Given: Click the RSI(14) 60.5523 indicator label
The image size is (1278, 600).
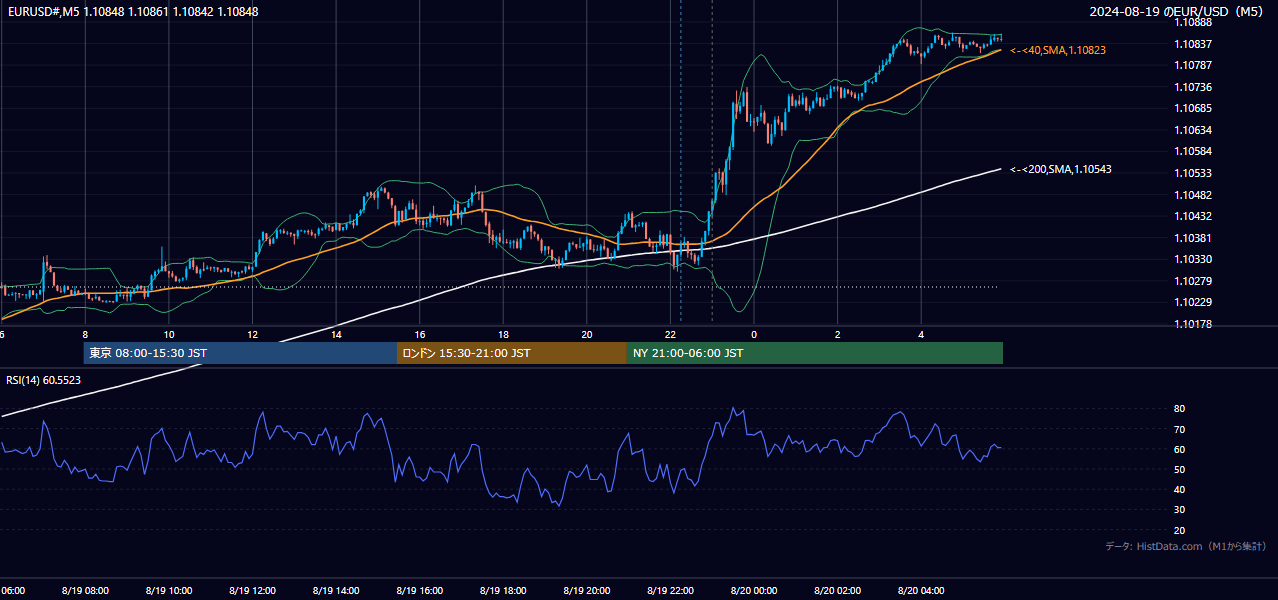Looking at the screenshot, I should [44, 380].
